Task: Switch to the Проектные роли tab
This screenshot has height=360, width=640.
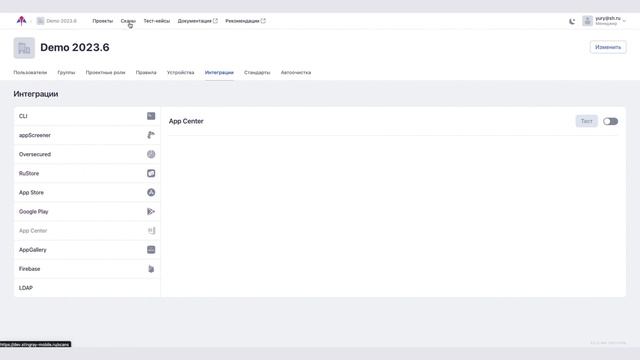Action: click(105, 72)
